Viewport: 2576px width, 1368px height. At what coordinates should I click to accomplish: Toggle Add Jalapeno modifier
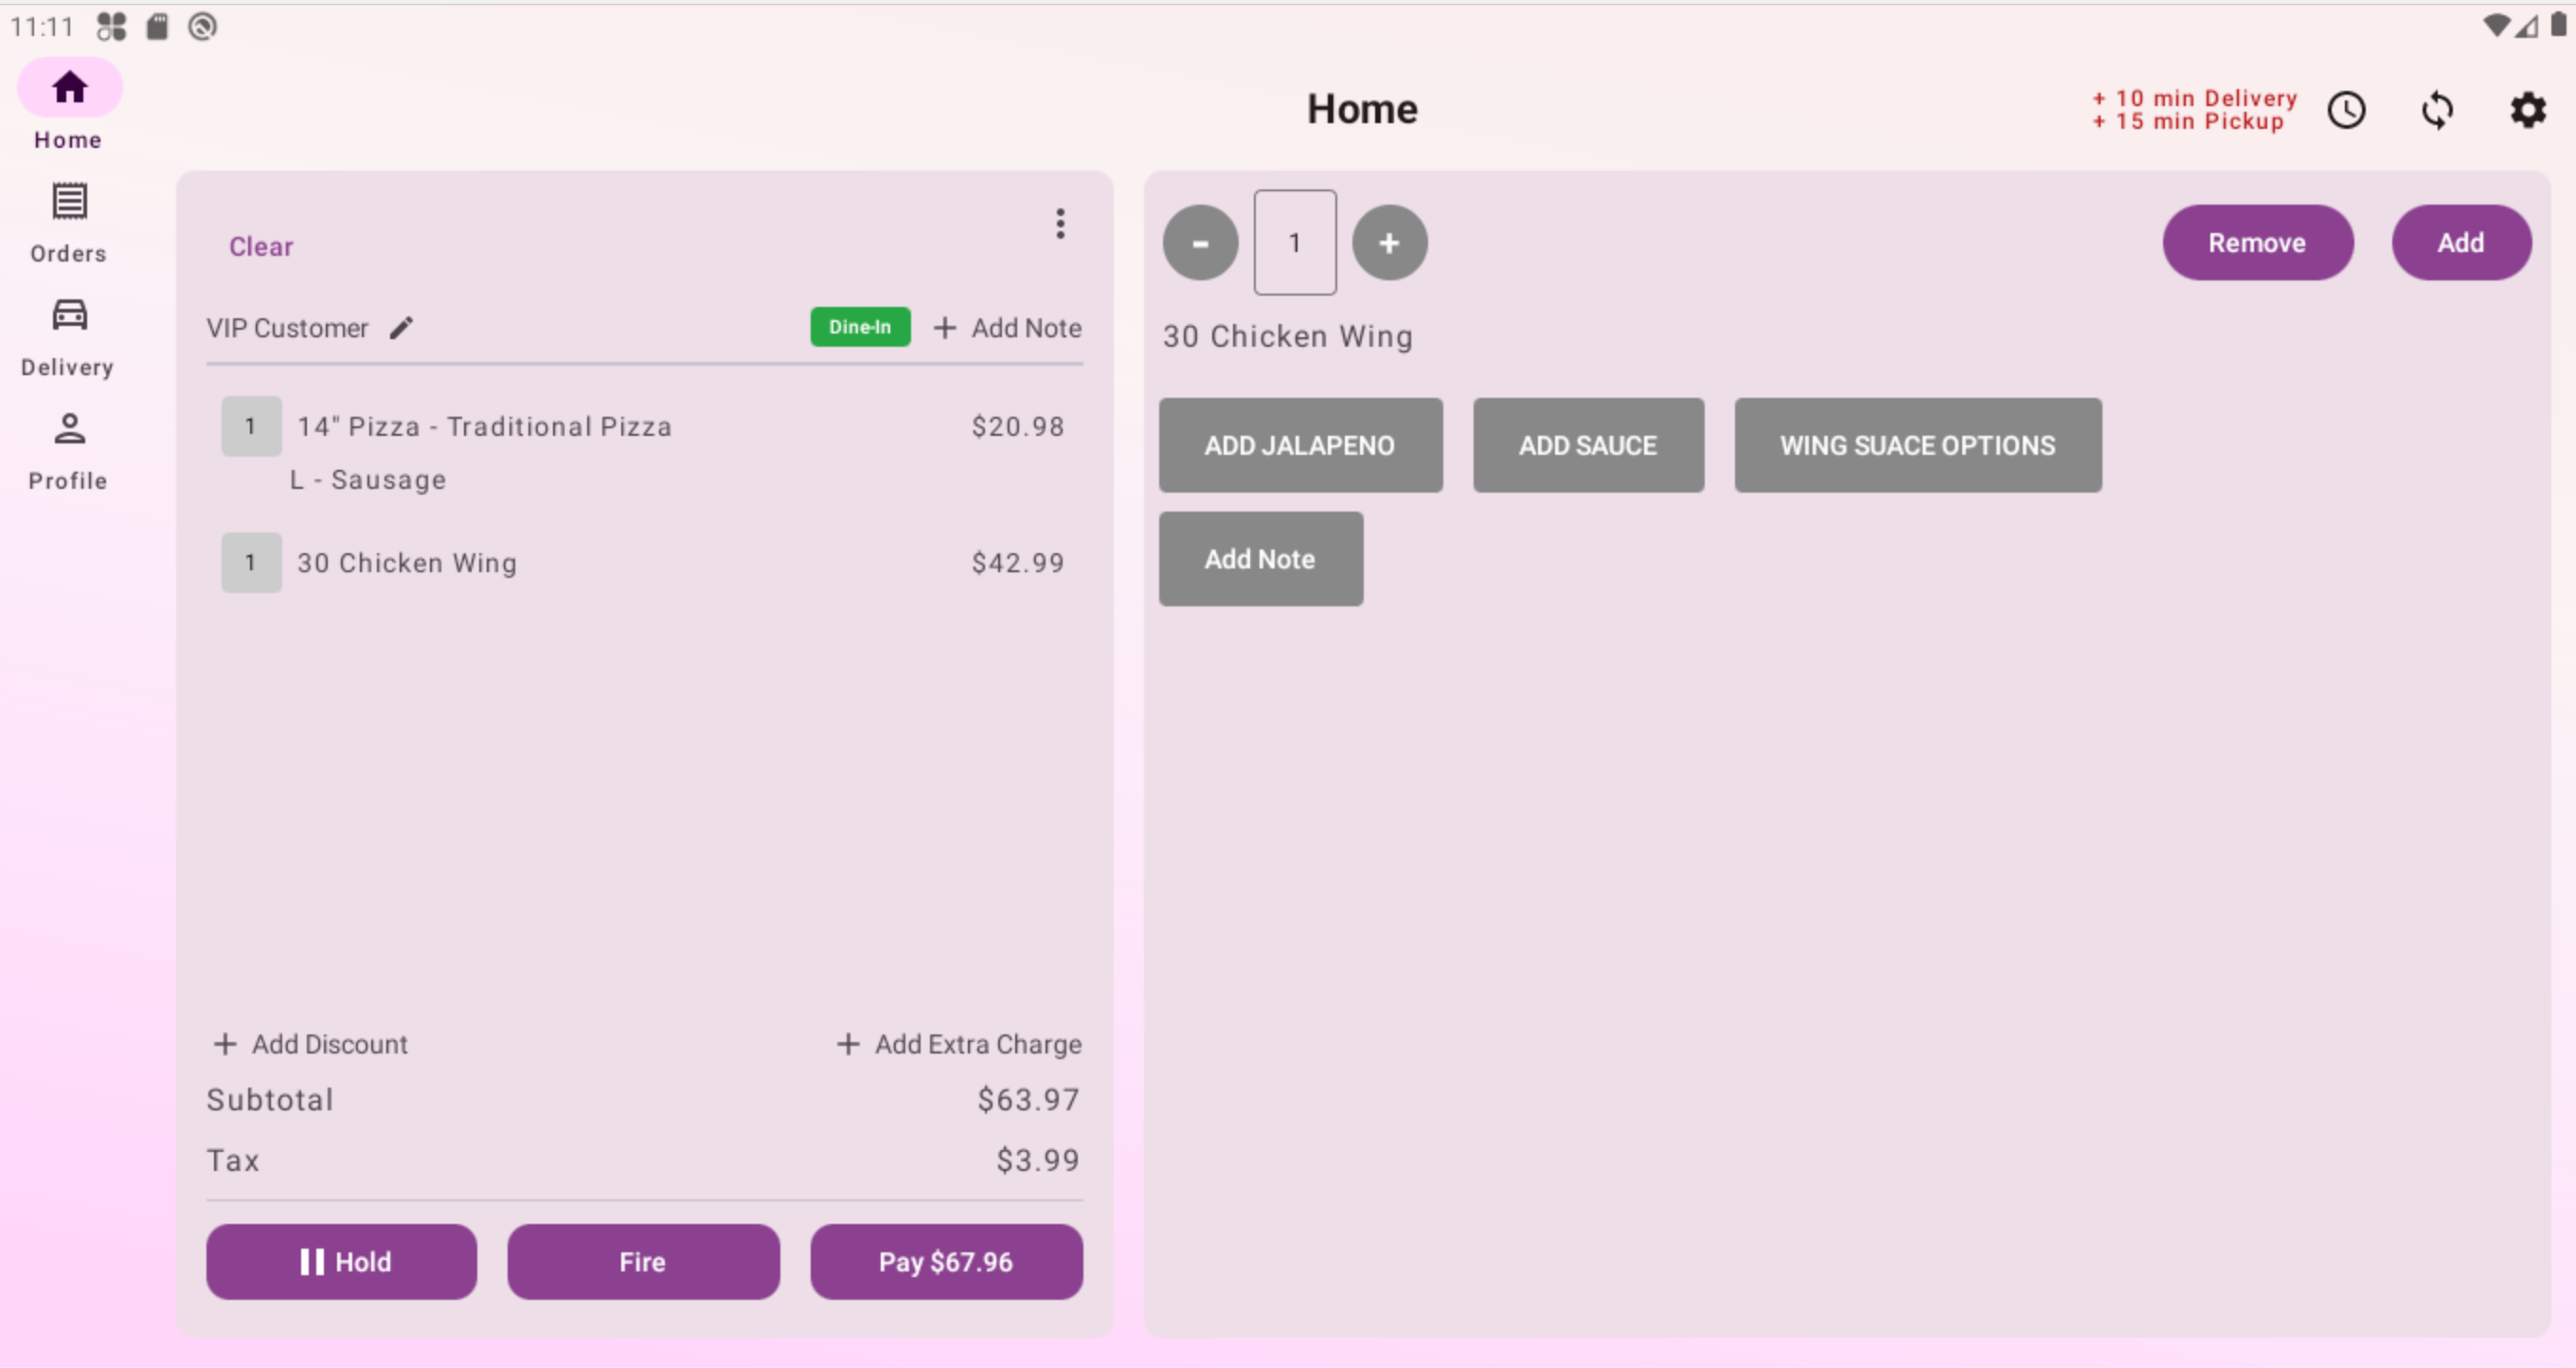1301,445
